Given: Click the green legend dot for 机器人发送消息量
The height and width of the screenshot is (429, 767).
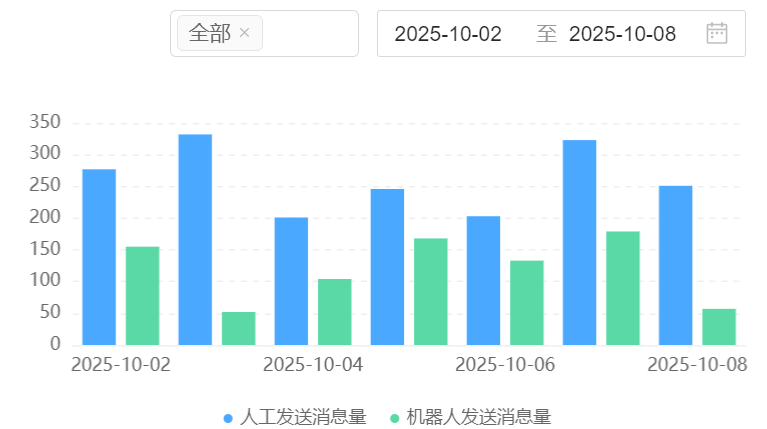Looking at the screenshot, I should point(394,417).
